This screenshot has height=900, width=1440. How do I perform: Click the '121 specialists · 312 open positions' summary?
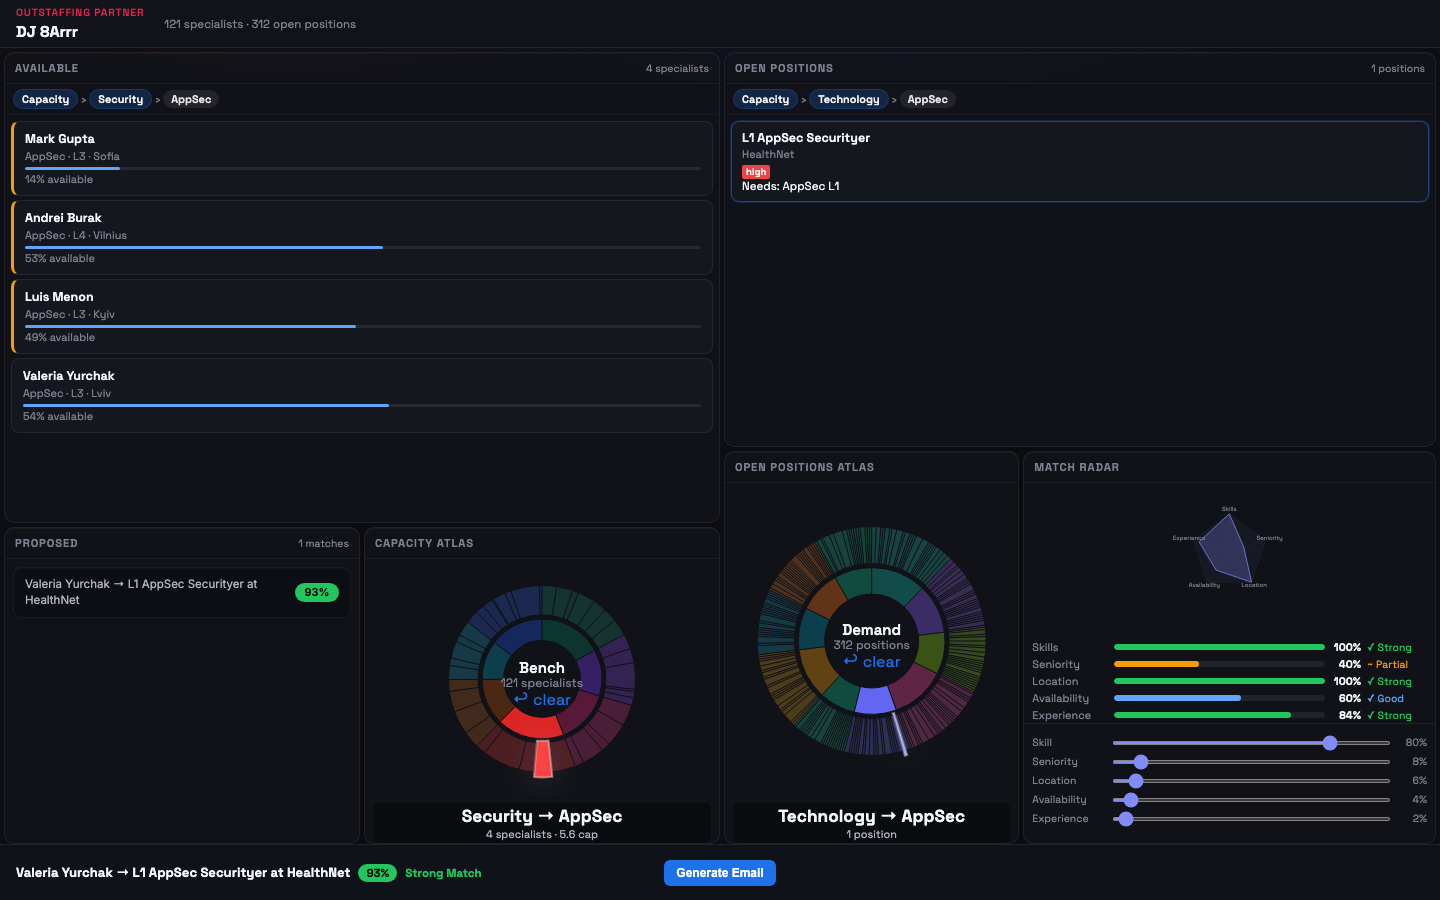260,24
